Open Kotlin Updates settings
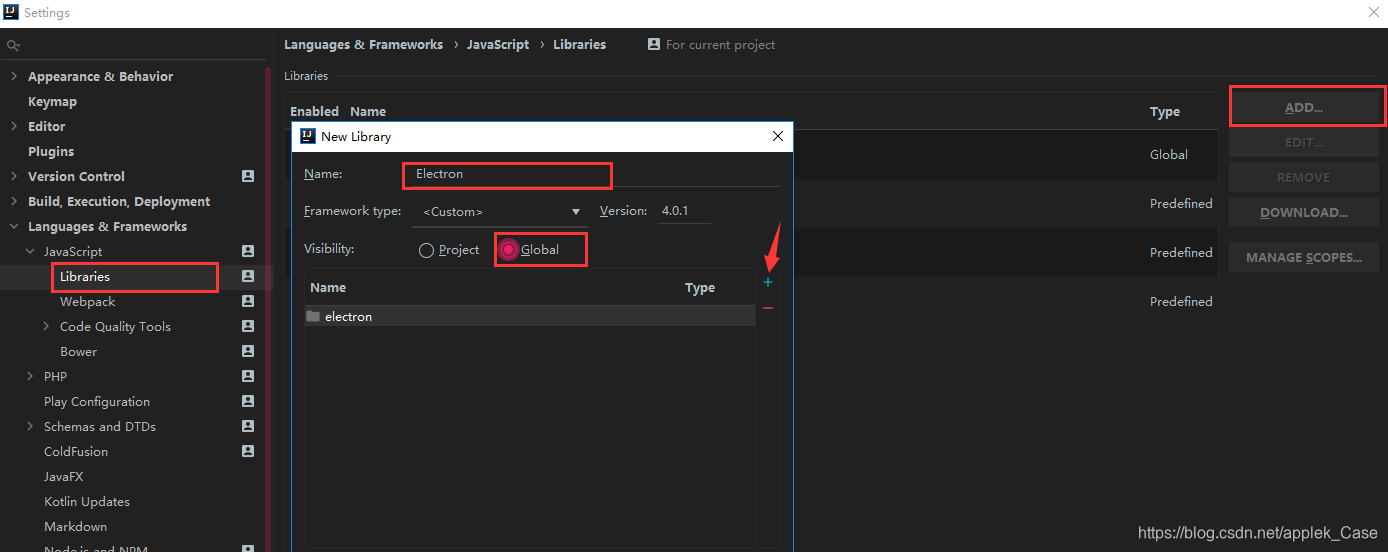Image resolution: width=1388 pixels, height=552 pixels. pos(87,501)
